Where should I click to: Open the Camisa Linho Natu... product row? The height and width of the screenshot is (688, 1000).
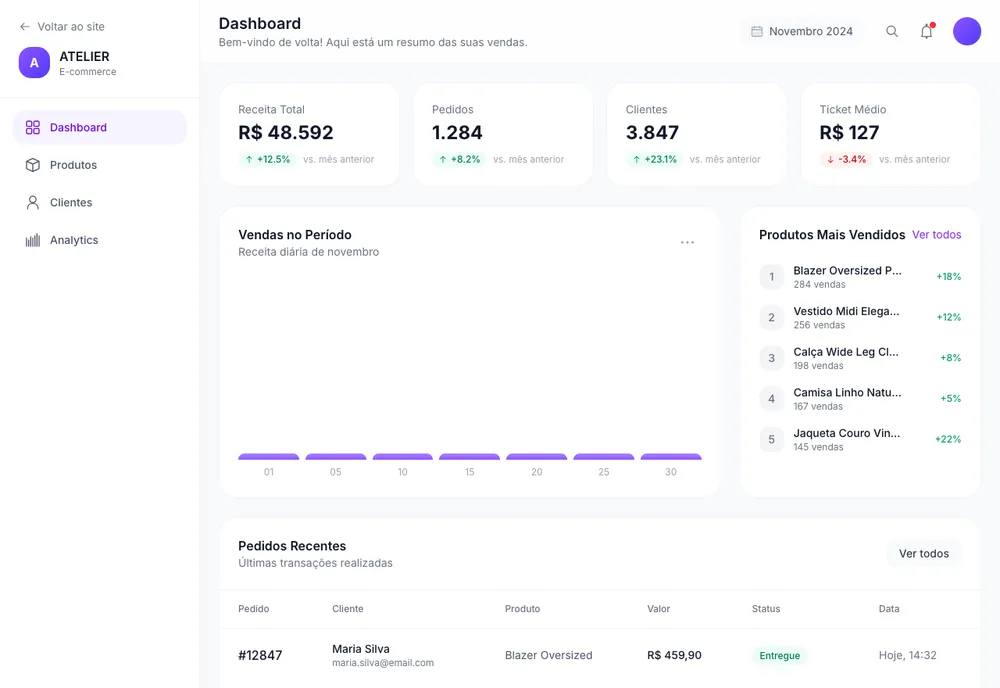860,399
